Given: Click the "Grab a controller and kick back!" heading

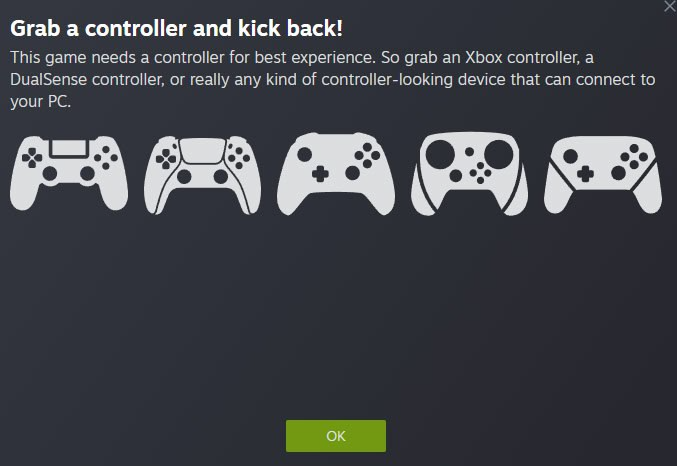Looking at the screenshot, I should click(176, 29).
